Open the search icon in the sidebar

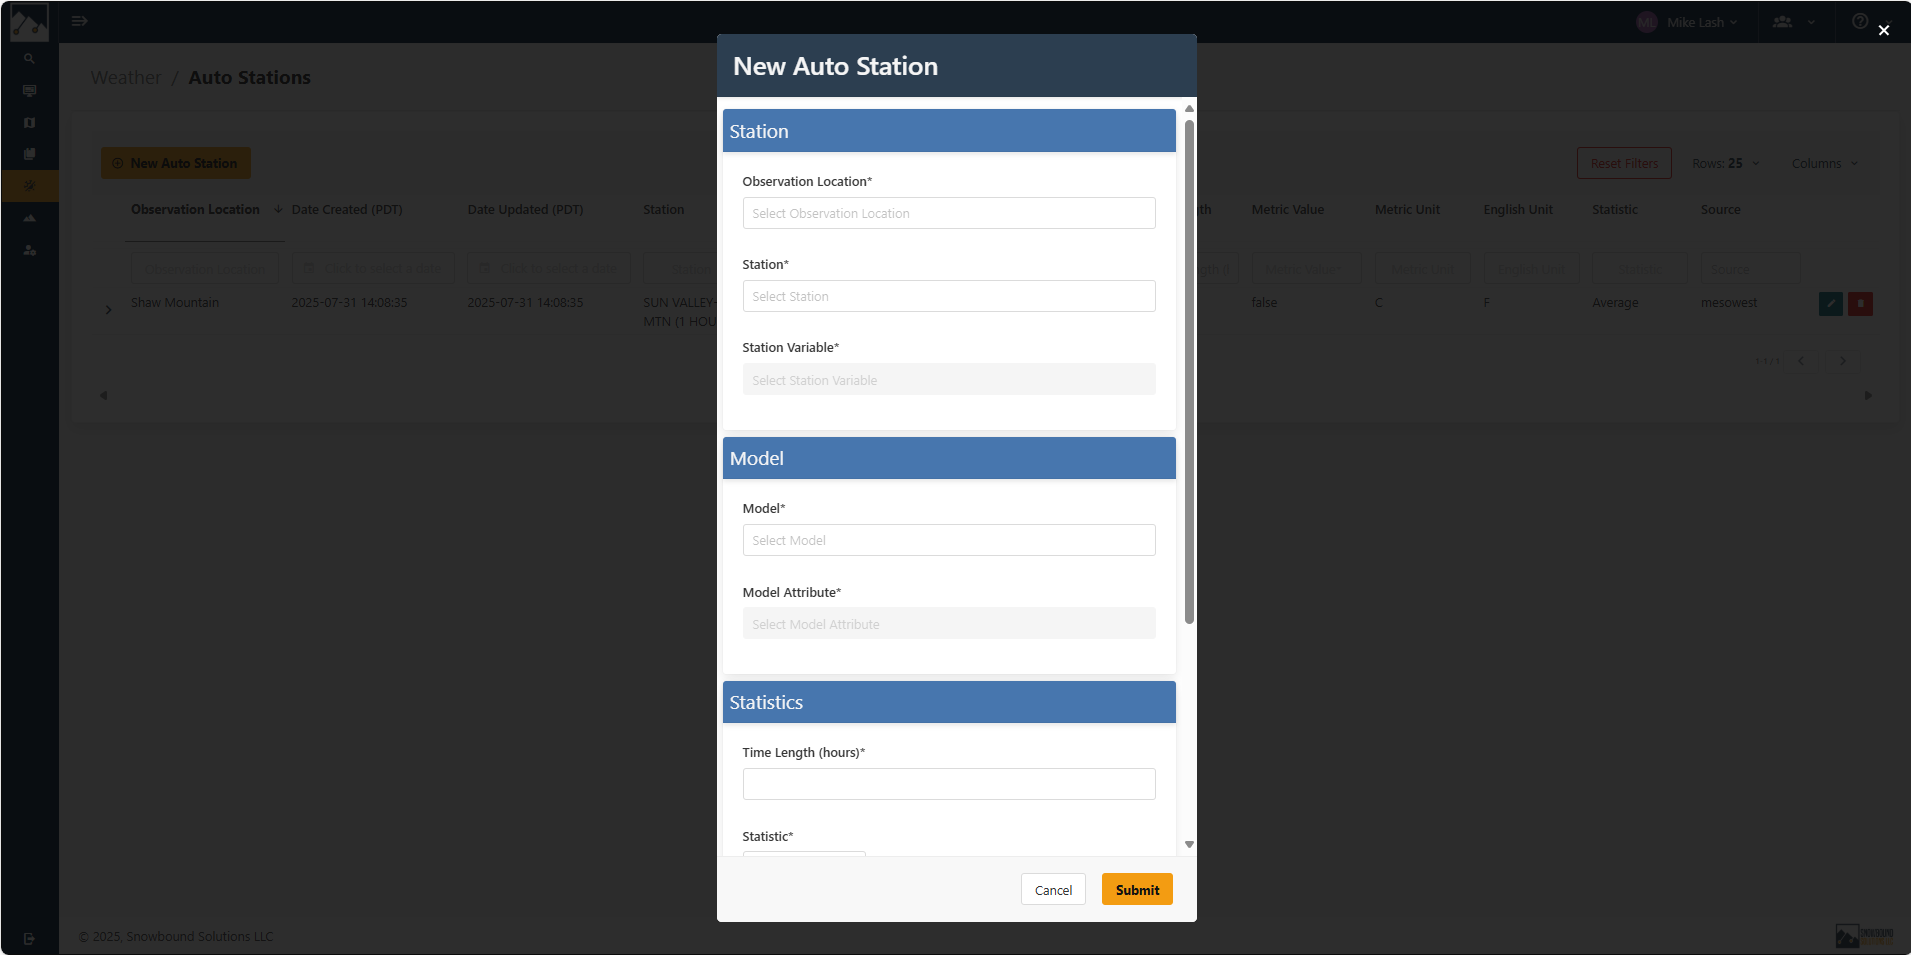pos(29,59)
